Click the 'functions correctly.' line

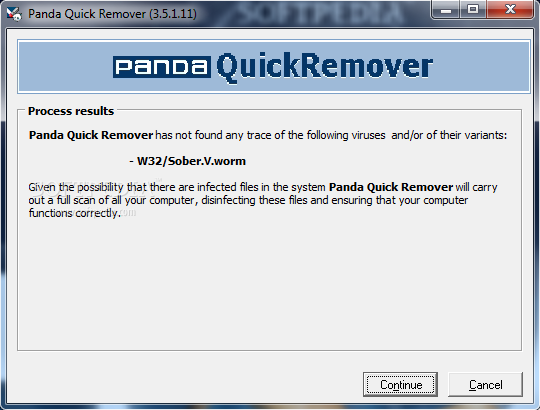click(75, 213)
